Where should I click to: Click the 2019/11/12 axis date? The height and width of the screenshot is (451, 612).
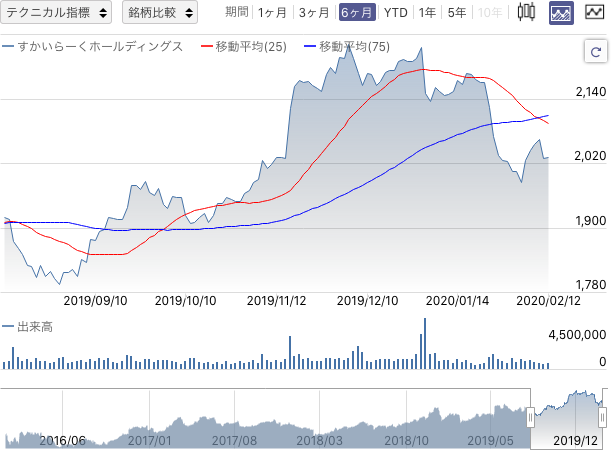pyautogui.click(x=276, y=301)
